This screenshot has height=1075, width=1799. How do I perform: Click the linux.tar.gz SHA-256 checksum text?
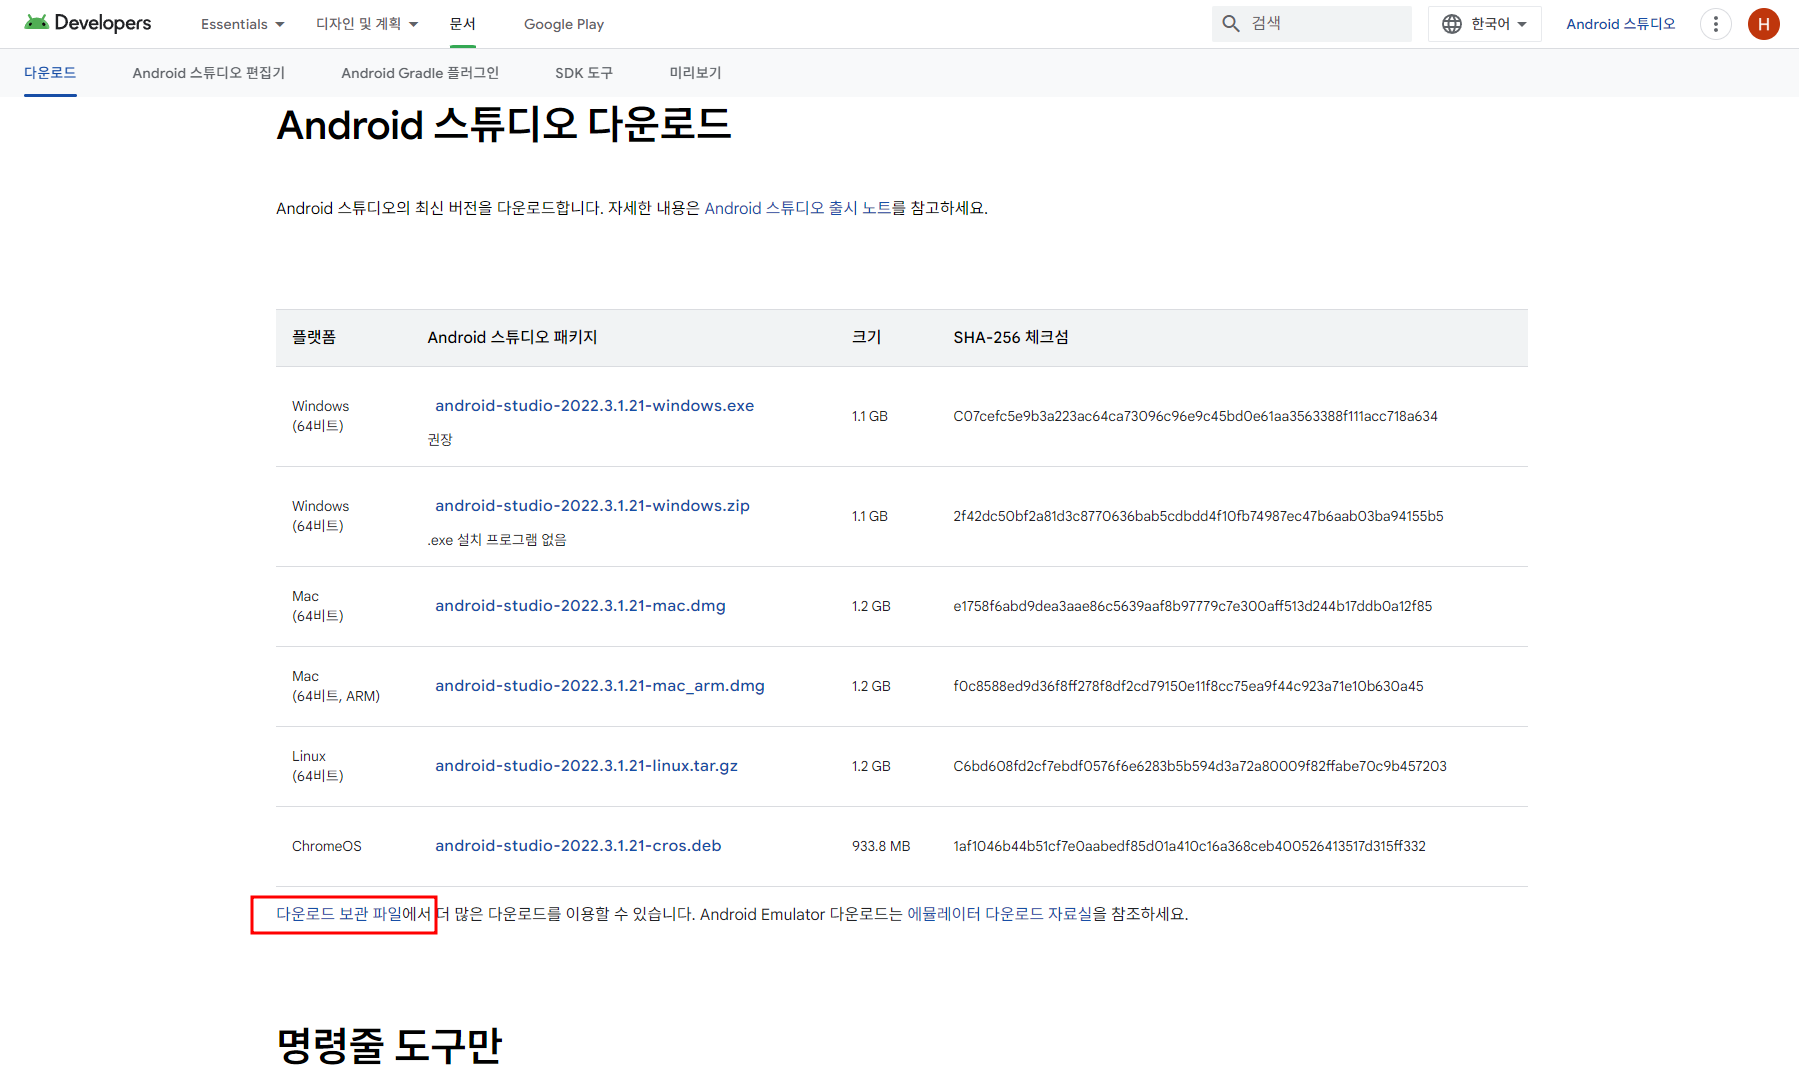tap(1200, 766)
